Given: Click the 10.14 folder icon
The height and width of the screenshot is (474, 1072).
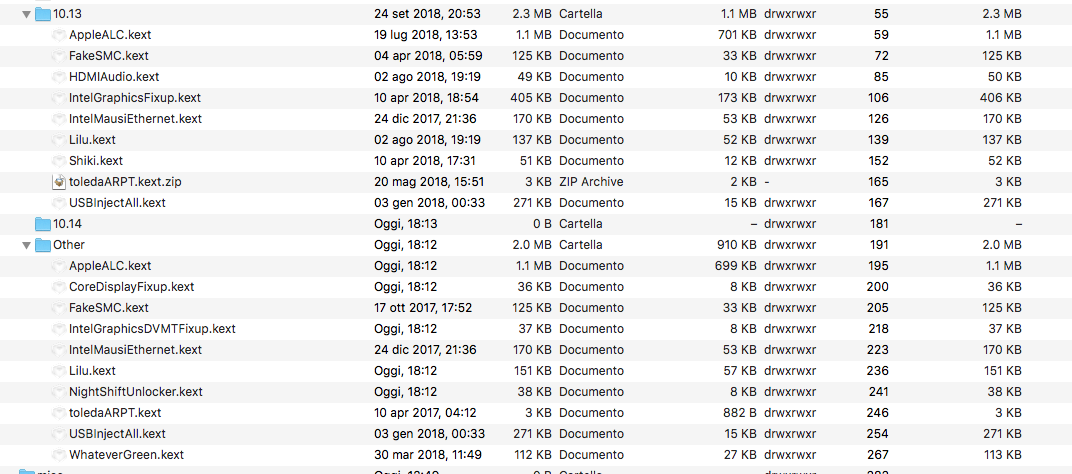Looking at the screenshot, I should (43, 224).
